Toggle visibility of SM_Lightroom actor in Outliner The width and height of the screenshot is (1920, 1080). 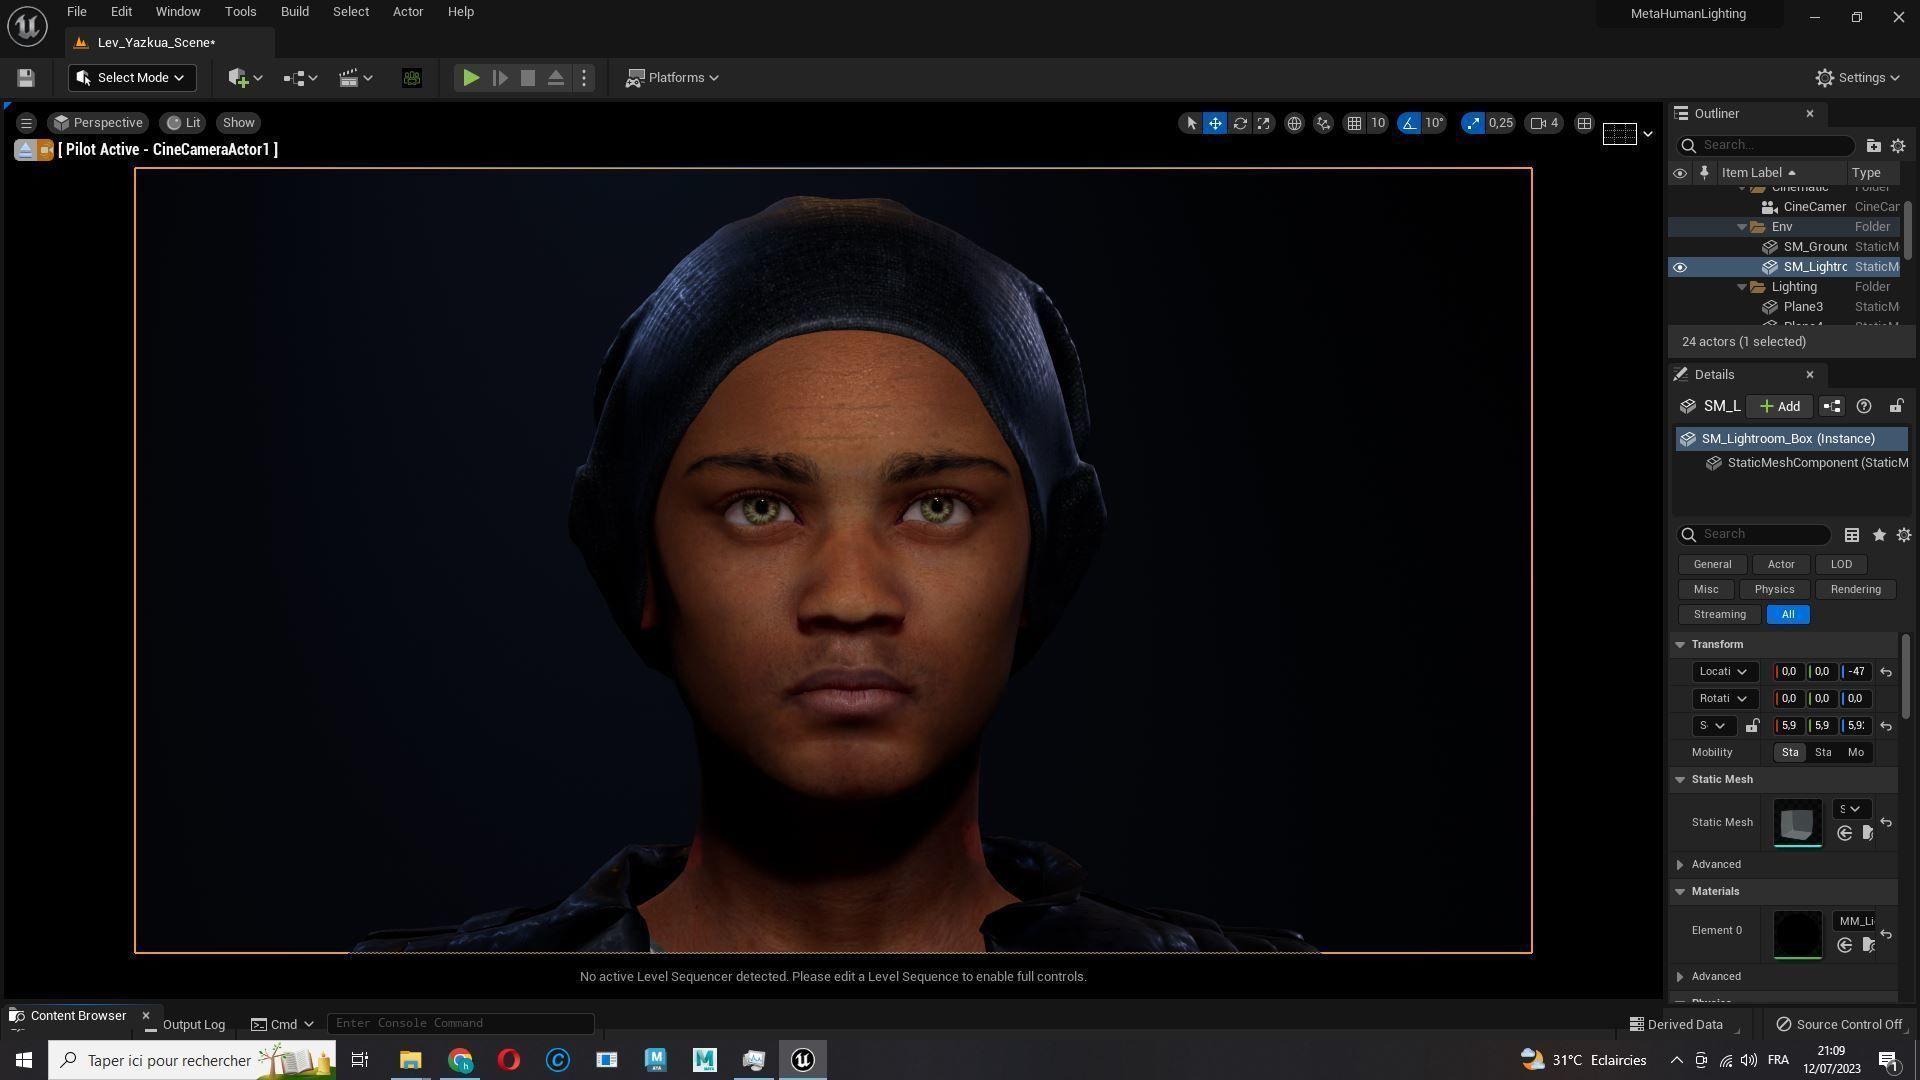pyautogui.click(x=1680, y=267)
